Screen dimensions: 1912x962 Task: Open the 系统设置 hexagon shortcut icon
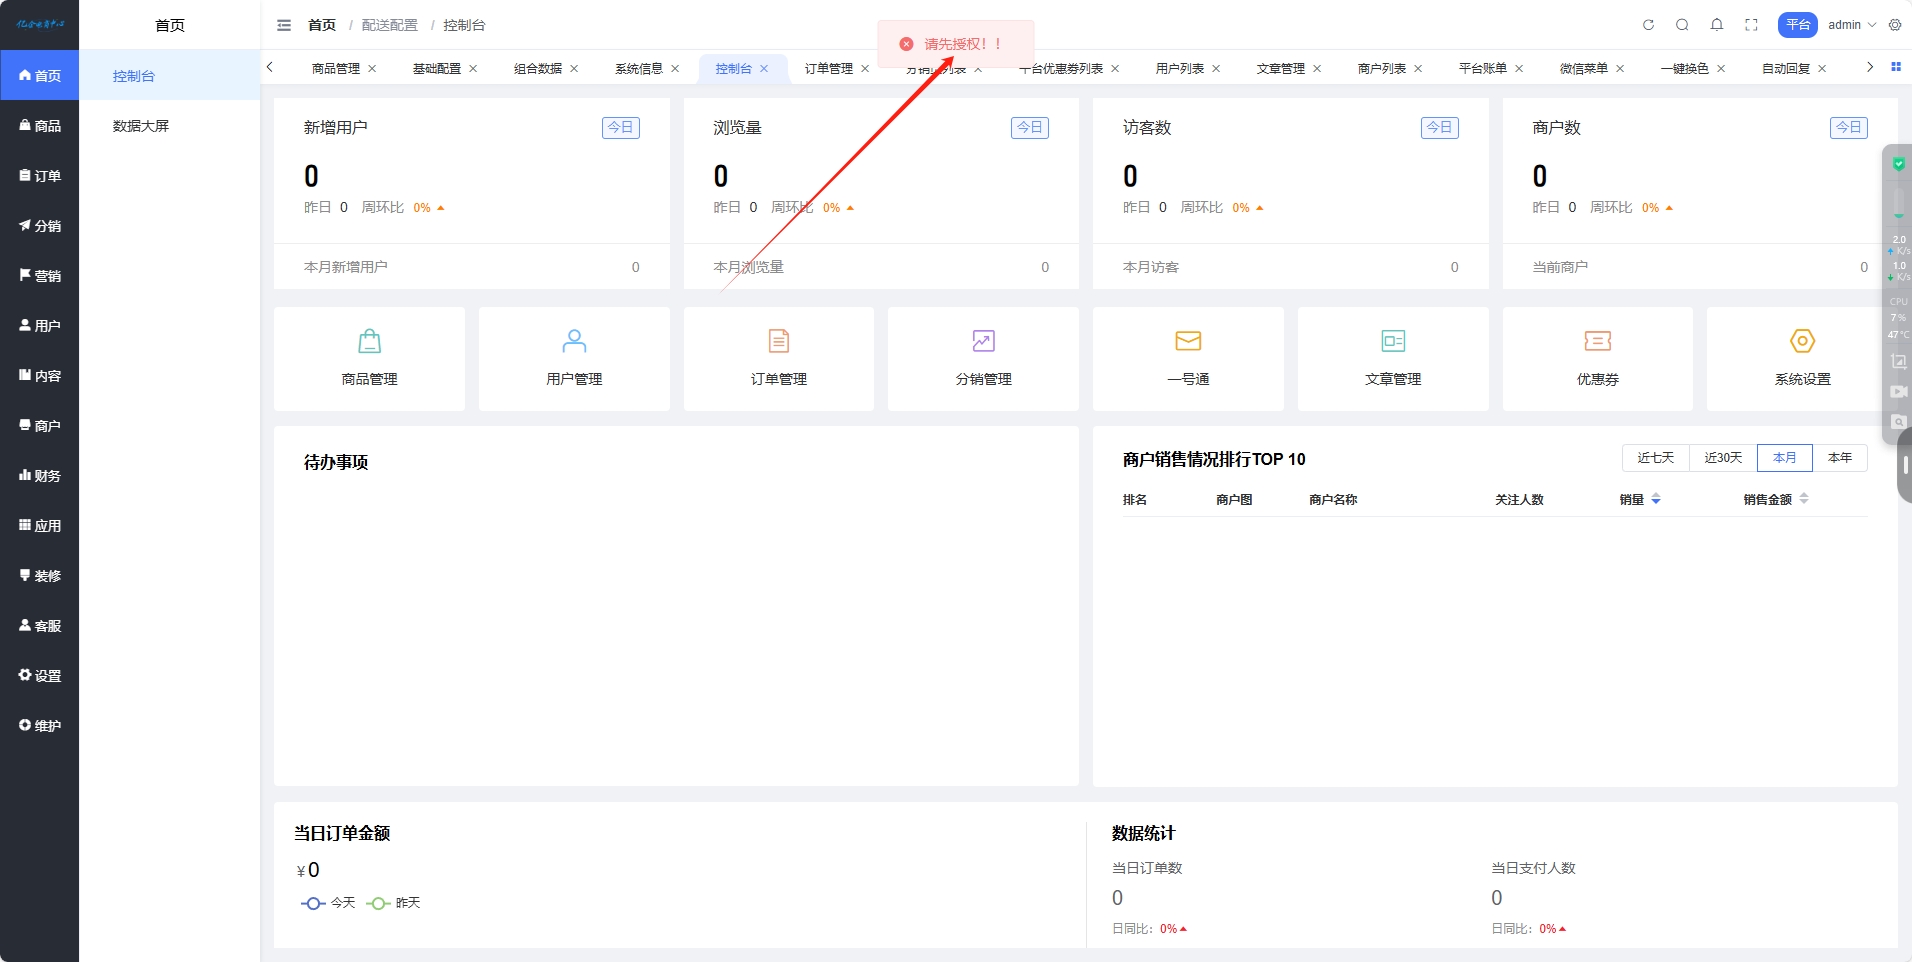click(1802, 341)
